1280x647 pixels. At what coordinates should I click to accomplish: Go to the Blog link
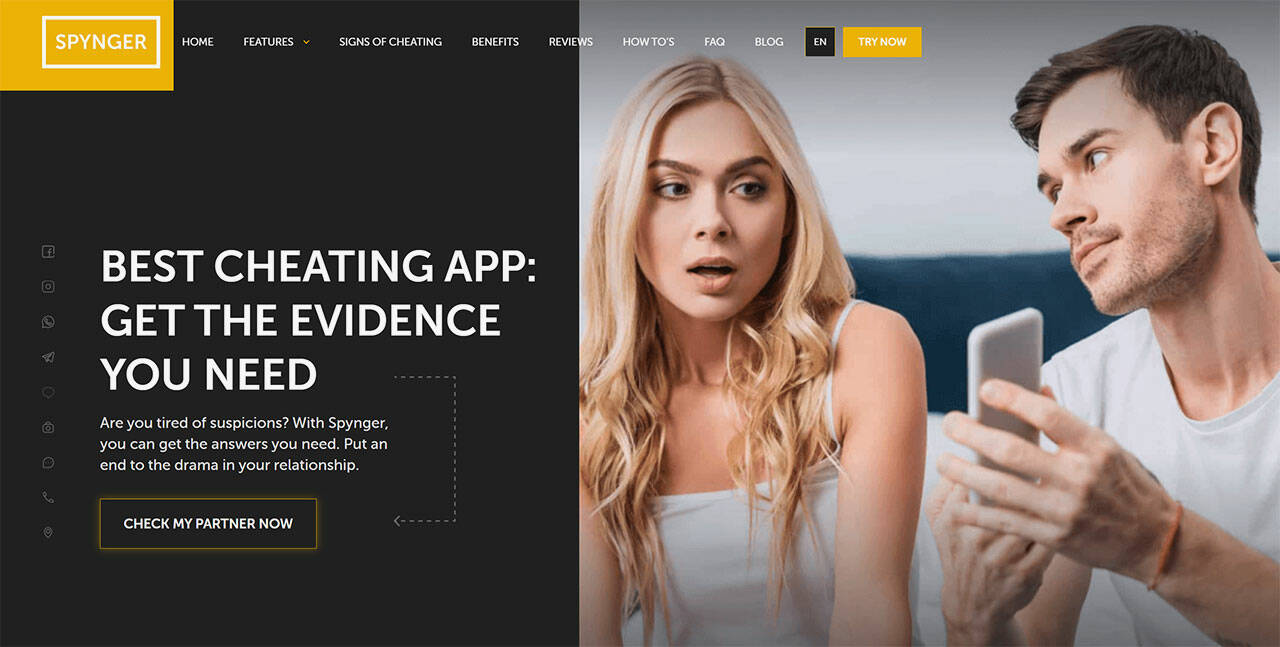pyautogui.click(x=769, y=42)
